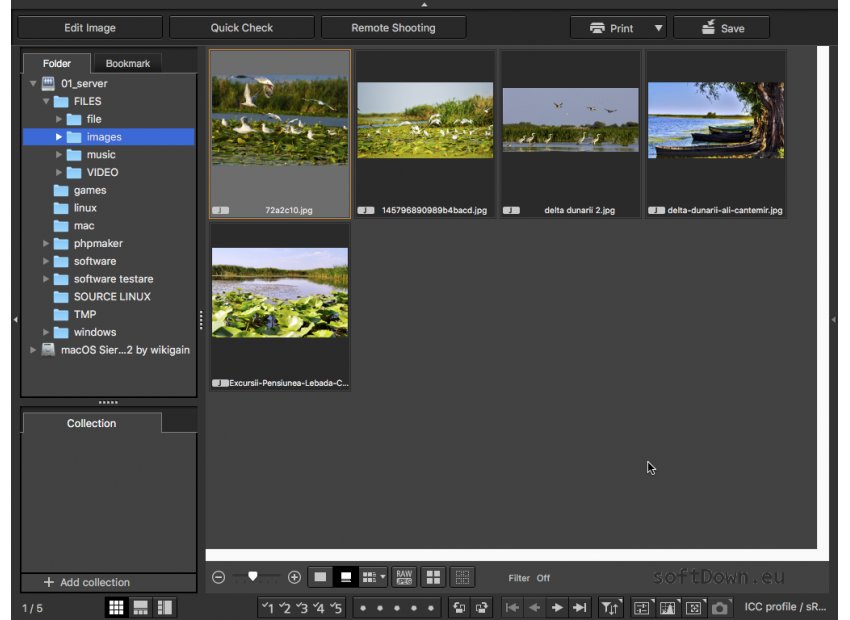The image size is (850, 620).
Task: Expand the phpmaker folder triangle
Action: pos(46,243)
